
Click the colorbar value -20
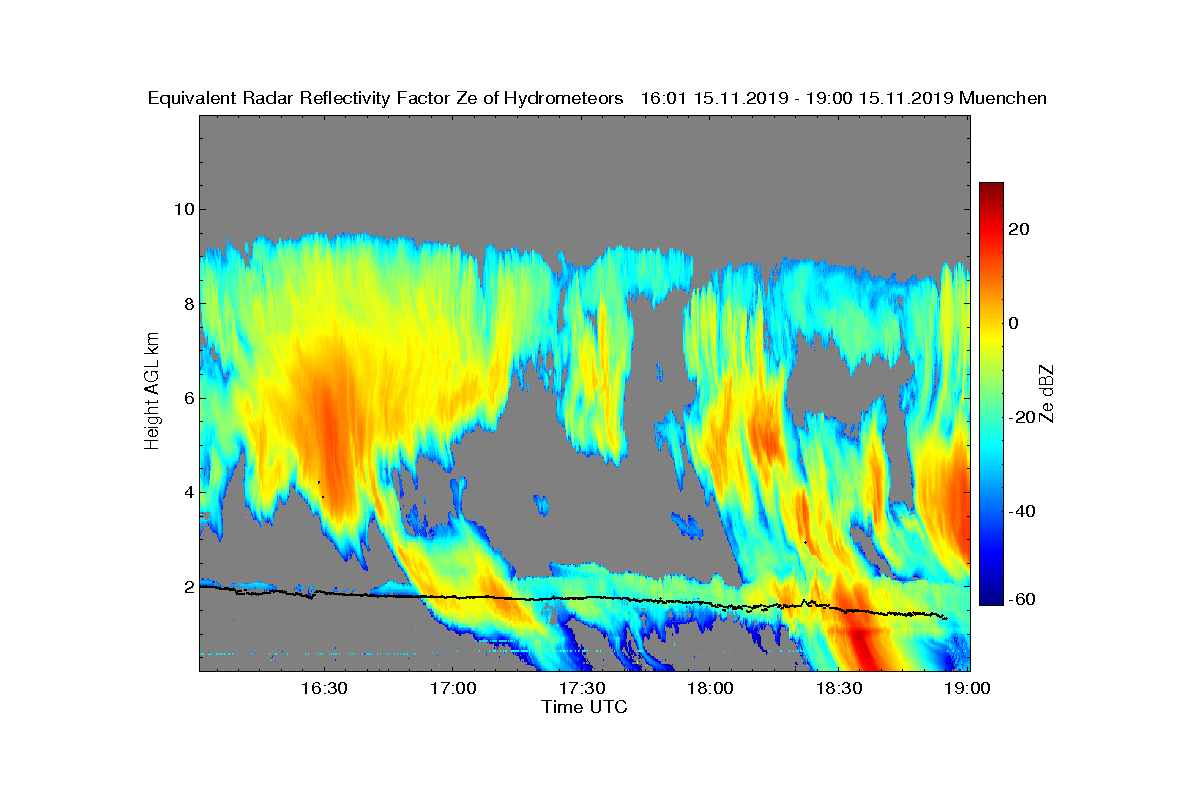(x=1023, y=417)
